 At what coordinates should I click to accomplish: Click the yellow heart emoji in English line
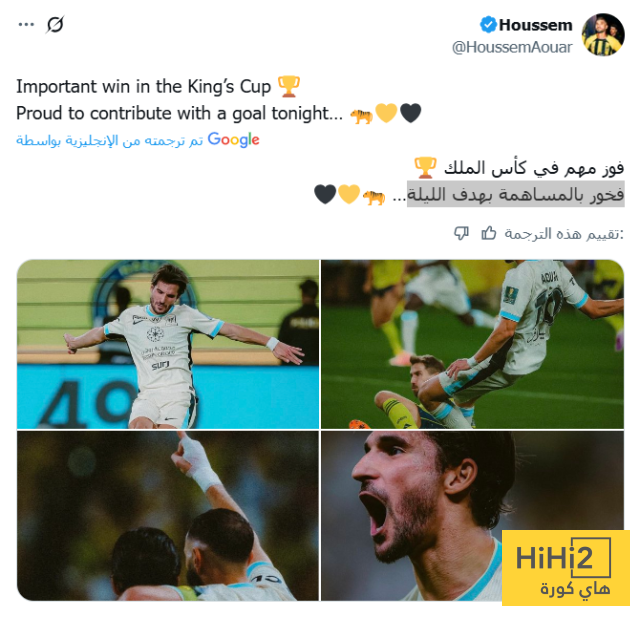[x=386, y=113]
